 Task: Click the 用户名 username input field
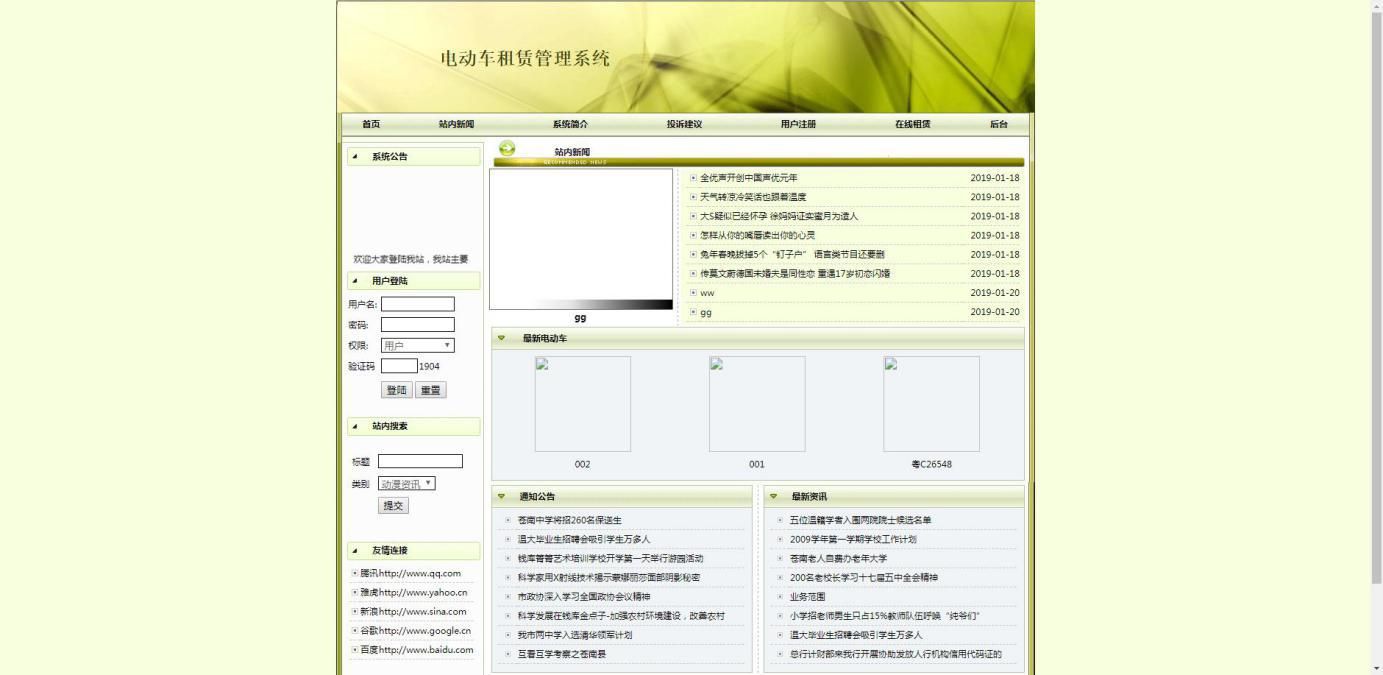tap(418, 303)
